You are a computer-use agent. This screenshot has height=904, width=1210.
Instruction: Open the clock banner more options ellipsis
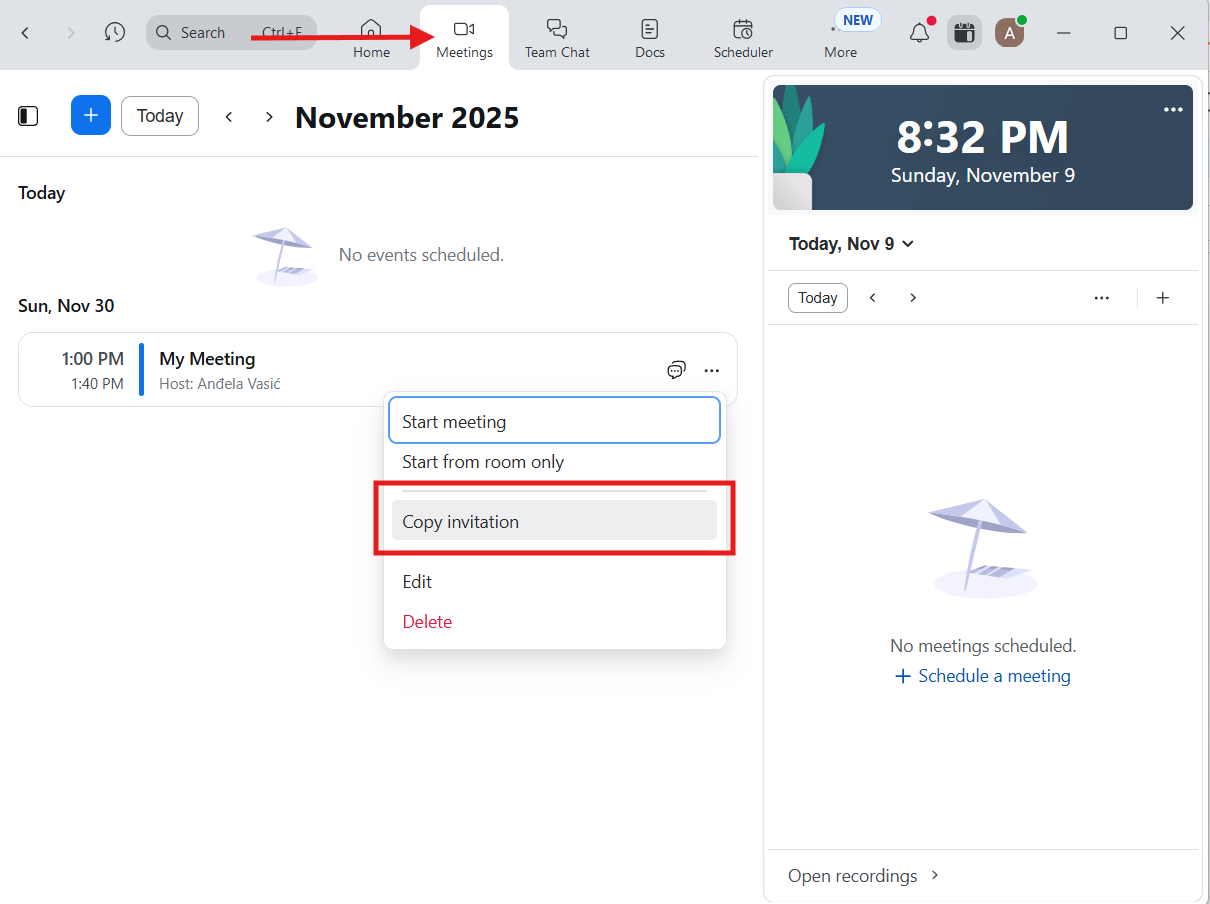1173,110
